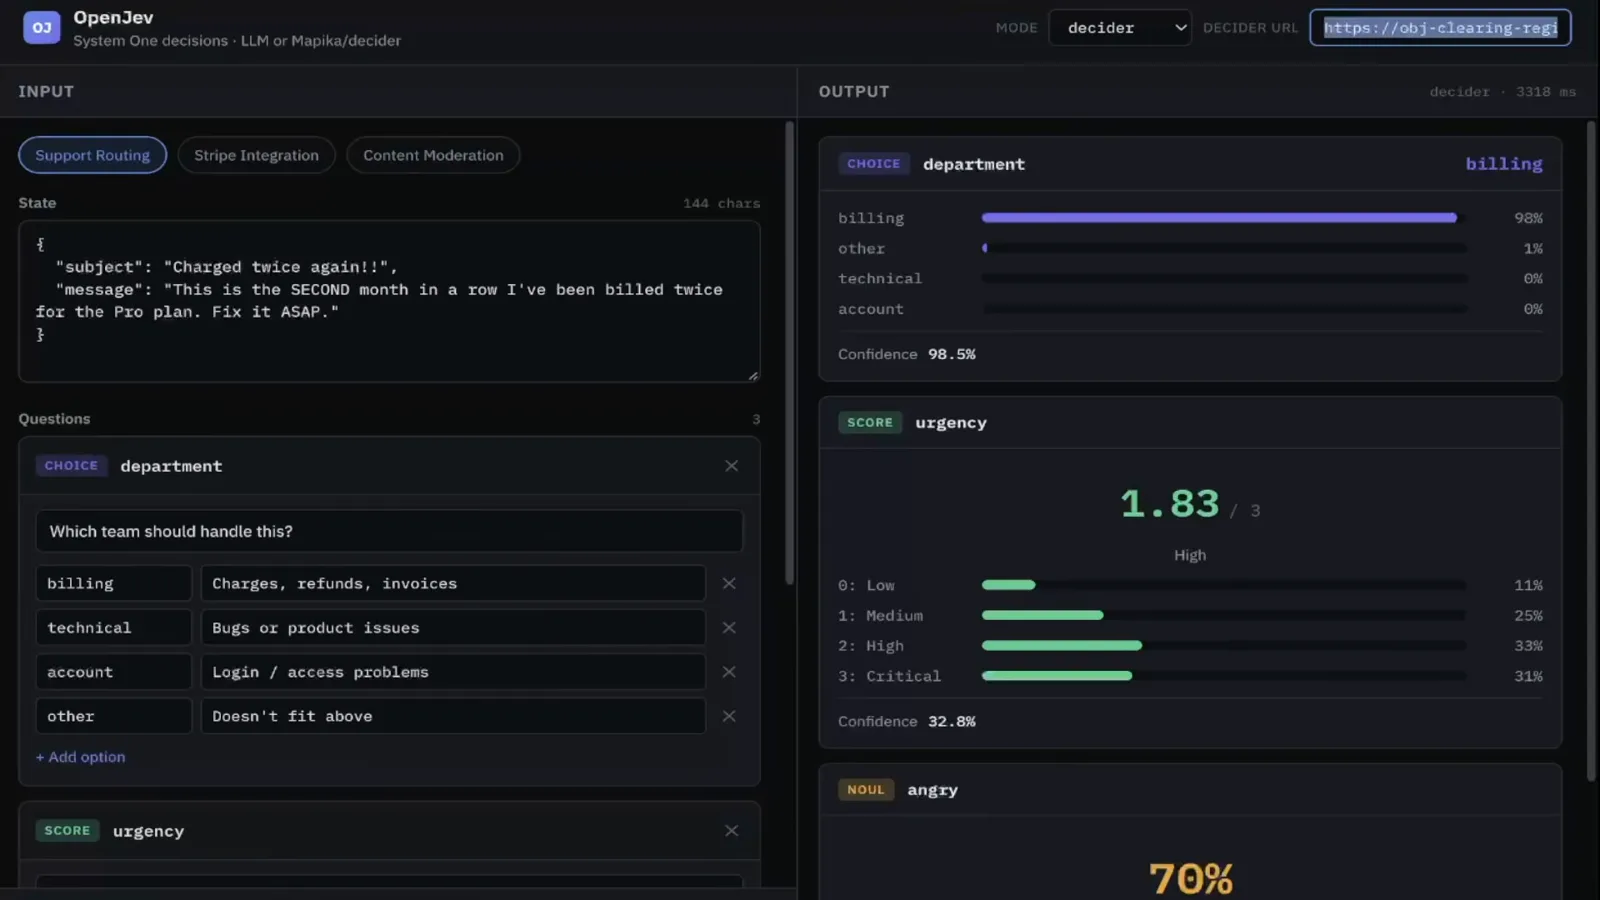Remove the department question card
1600x900 pixels.
pos(731,466)
